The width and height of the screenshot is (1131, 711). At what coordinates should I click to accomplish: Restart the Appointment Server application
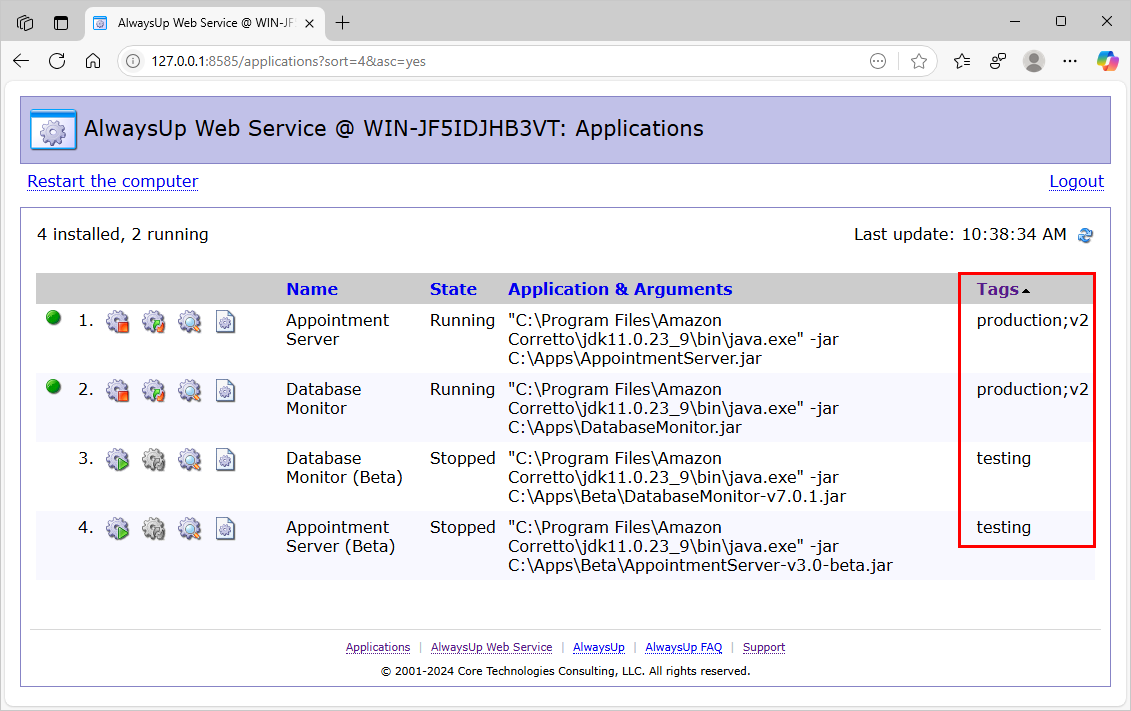click(154, 322)
